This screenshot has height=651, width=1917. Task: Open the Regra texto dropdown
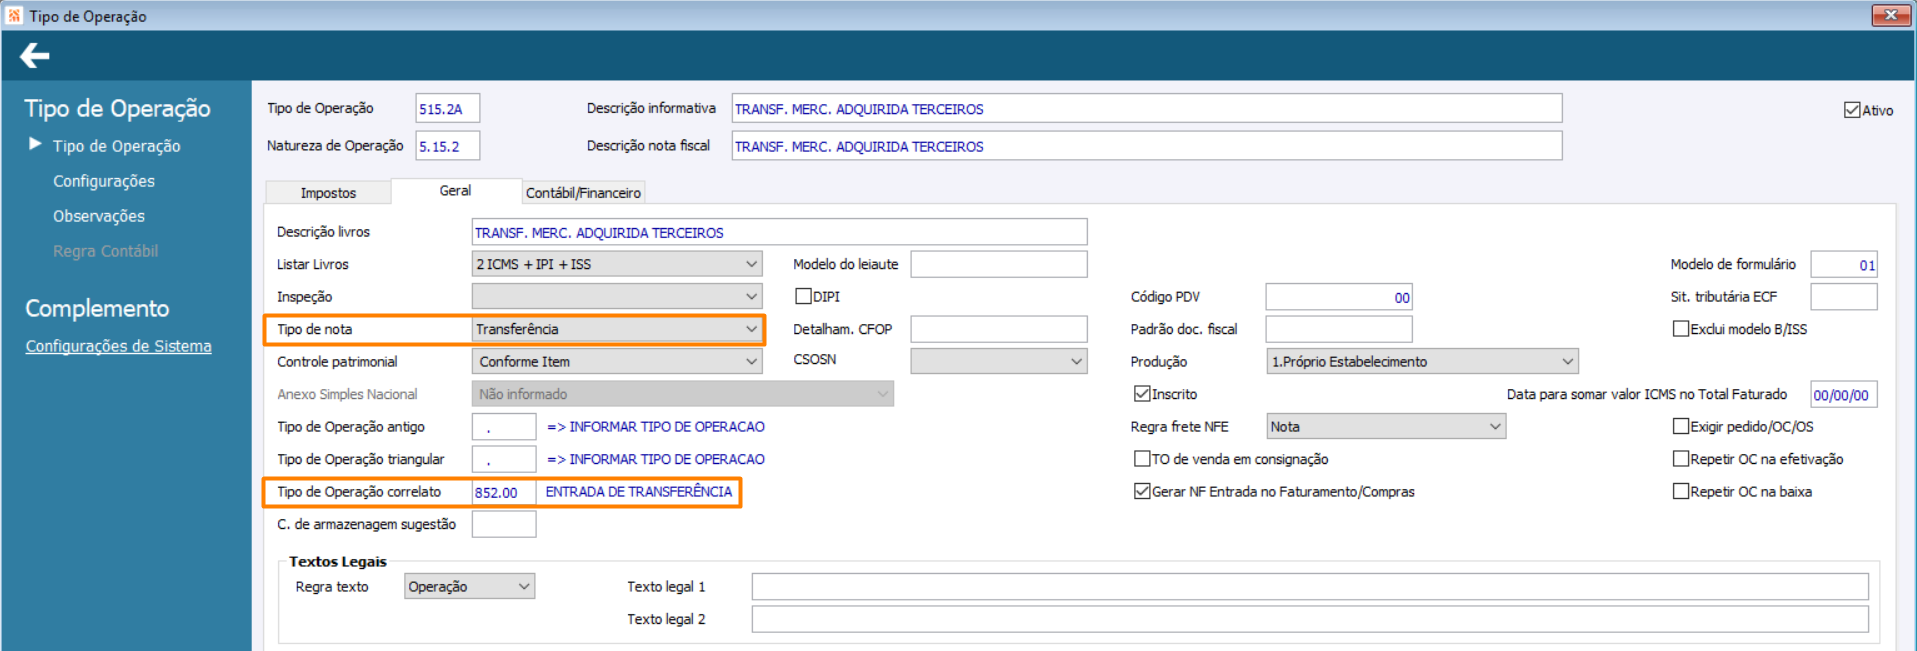[x=470, y=586]
